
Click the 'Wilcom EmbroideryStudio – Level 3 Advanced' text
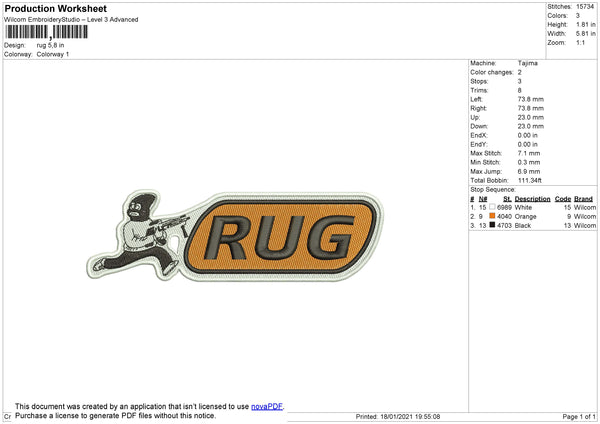(x=71, y=20)
